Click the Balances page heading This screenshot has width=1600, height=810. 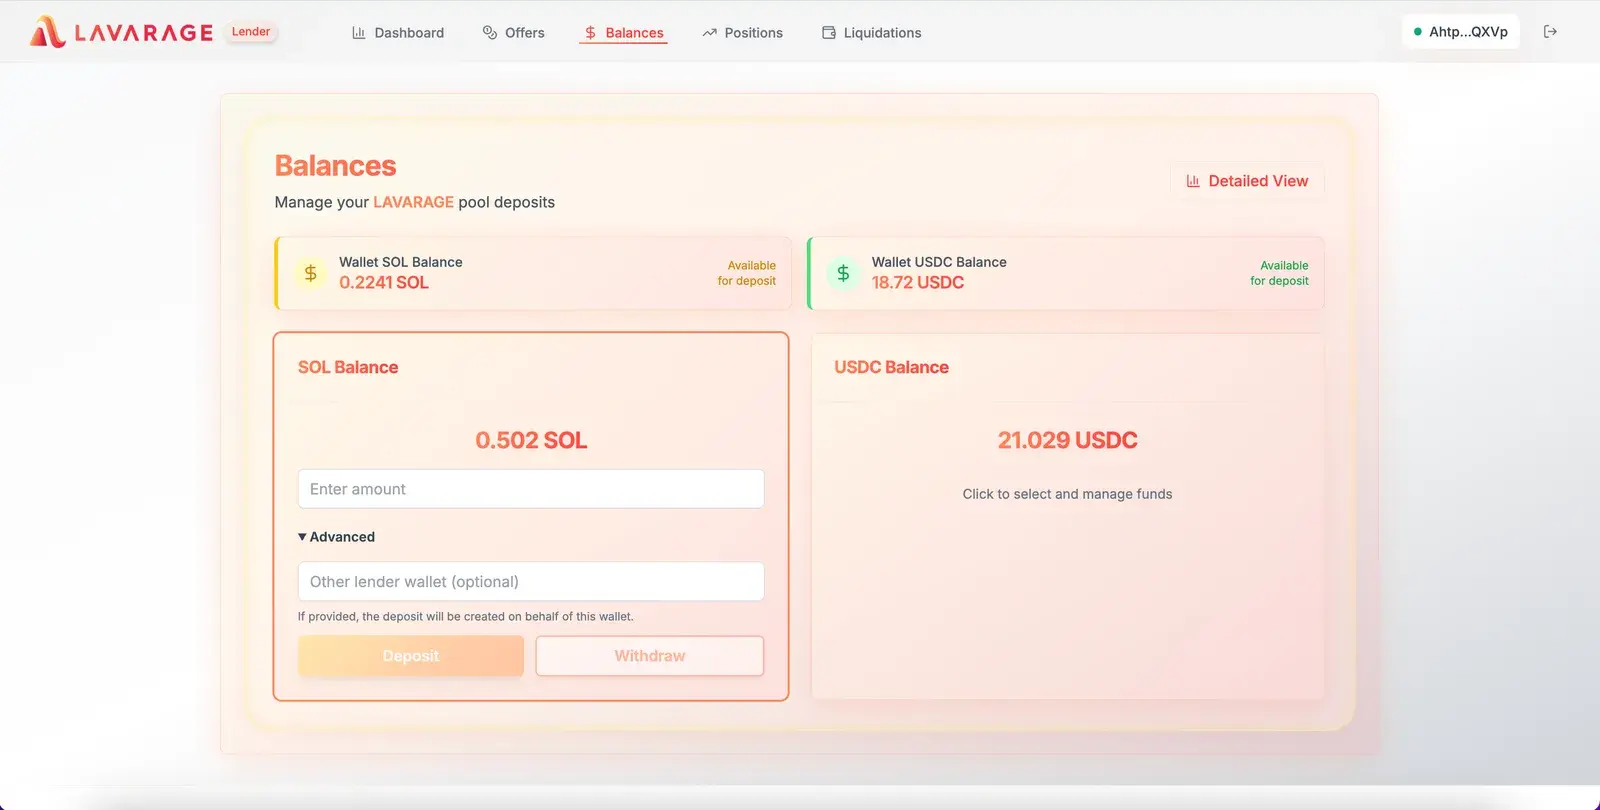pos(336,166)
